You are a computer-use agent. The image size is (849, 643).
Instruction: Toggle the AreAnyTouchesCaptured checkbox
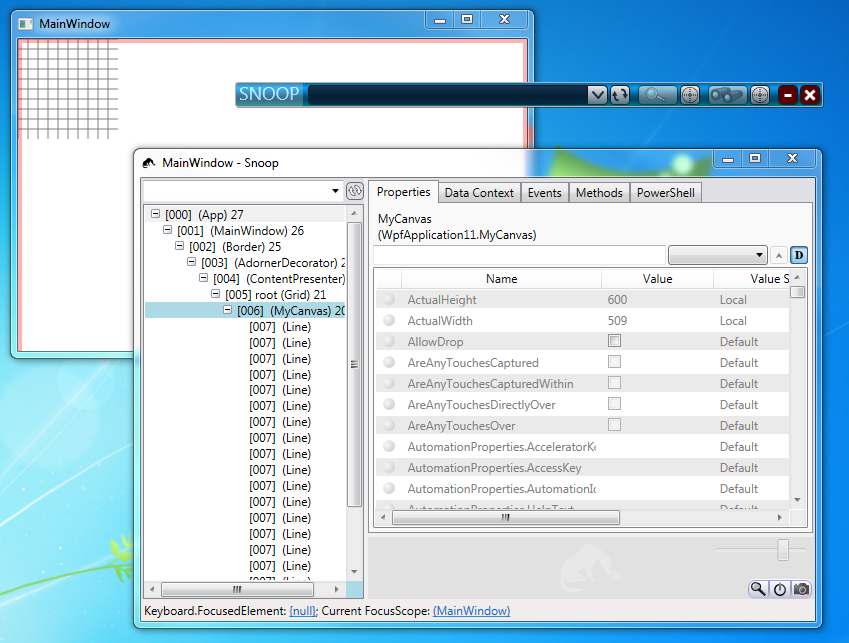tap(614, 362)
